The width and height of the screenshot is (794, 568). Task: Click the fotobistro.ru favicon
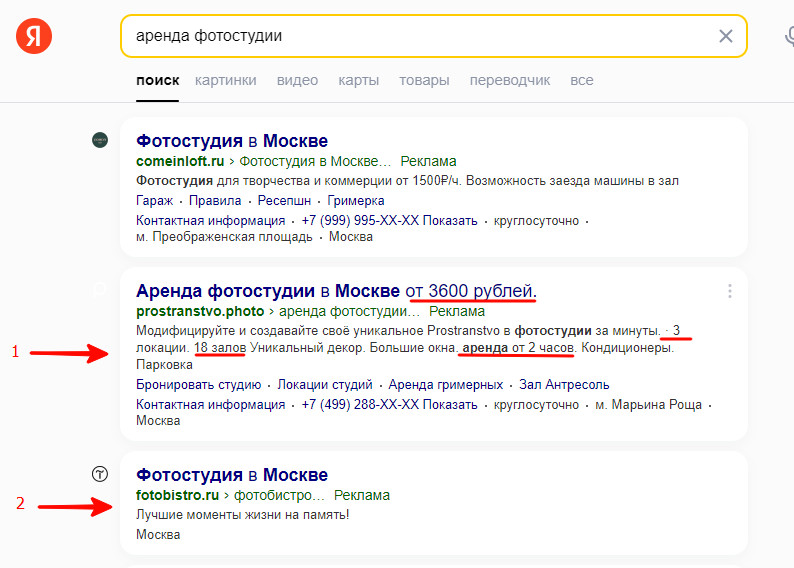[x=99, y=475]
